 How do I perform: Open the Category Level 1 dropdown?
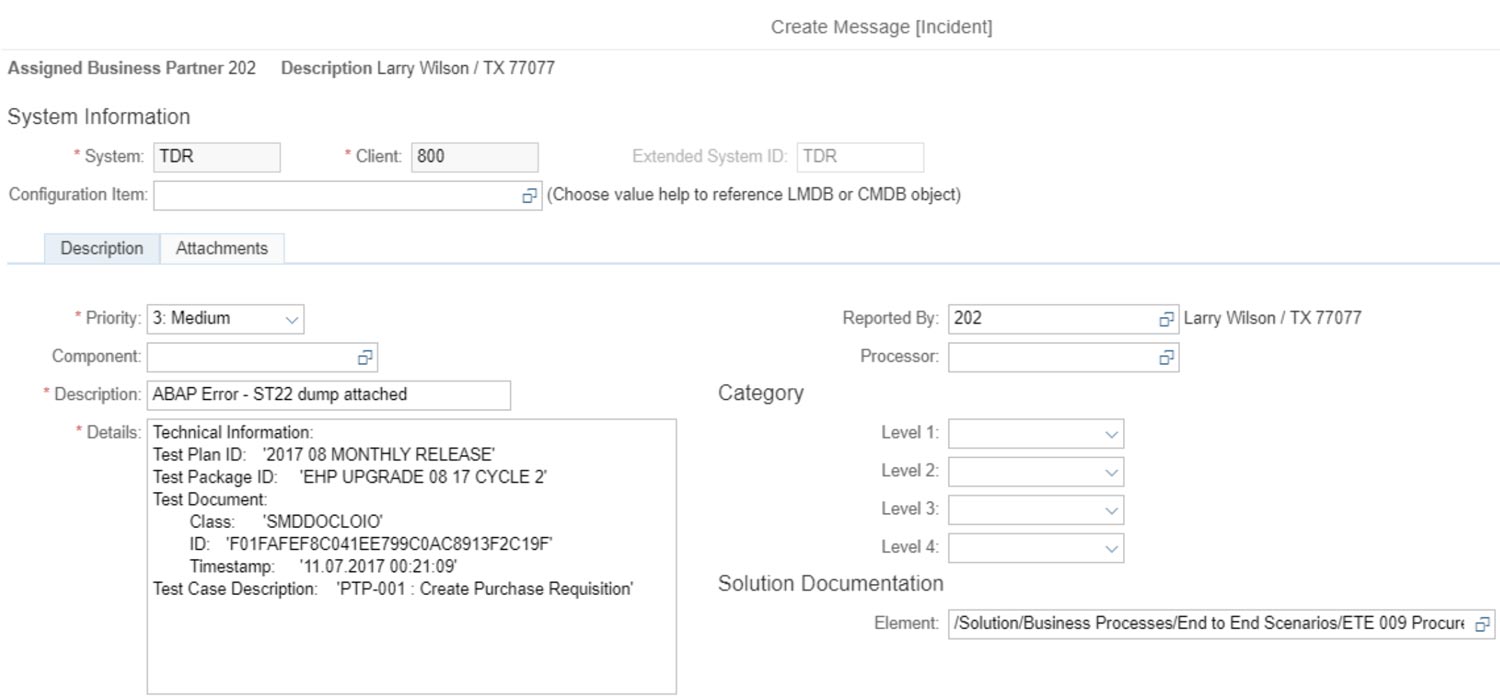coord(1111,434)
